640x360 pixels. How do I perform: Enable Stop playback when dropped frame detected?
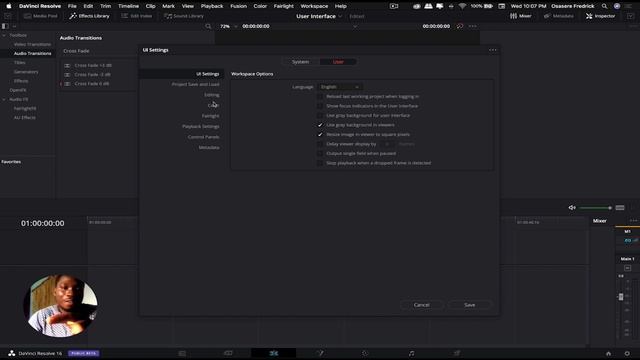point(320,163)
